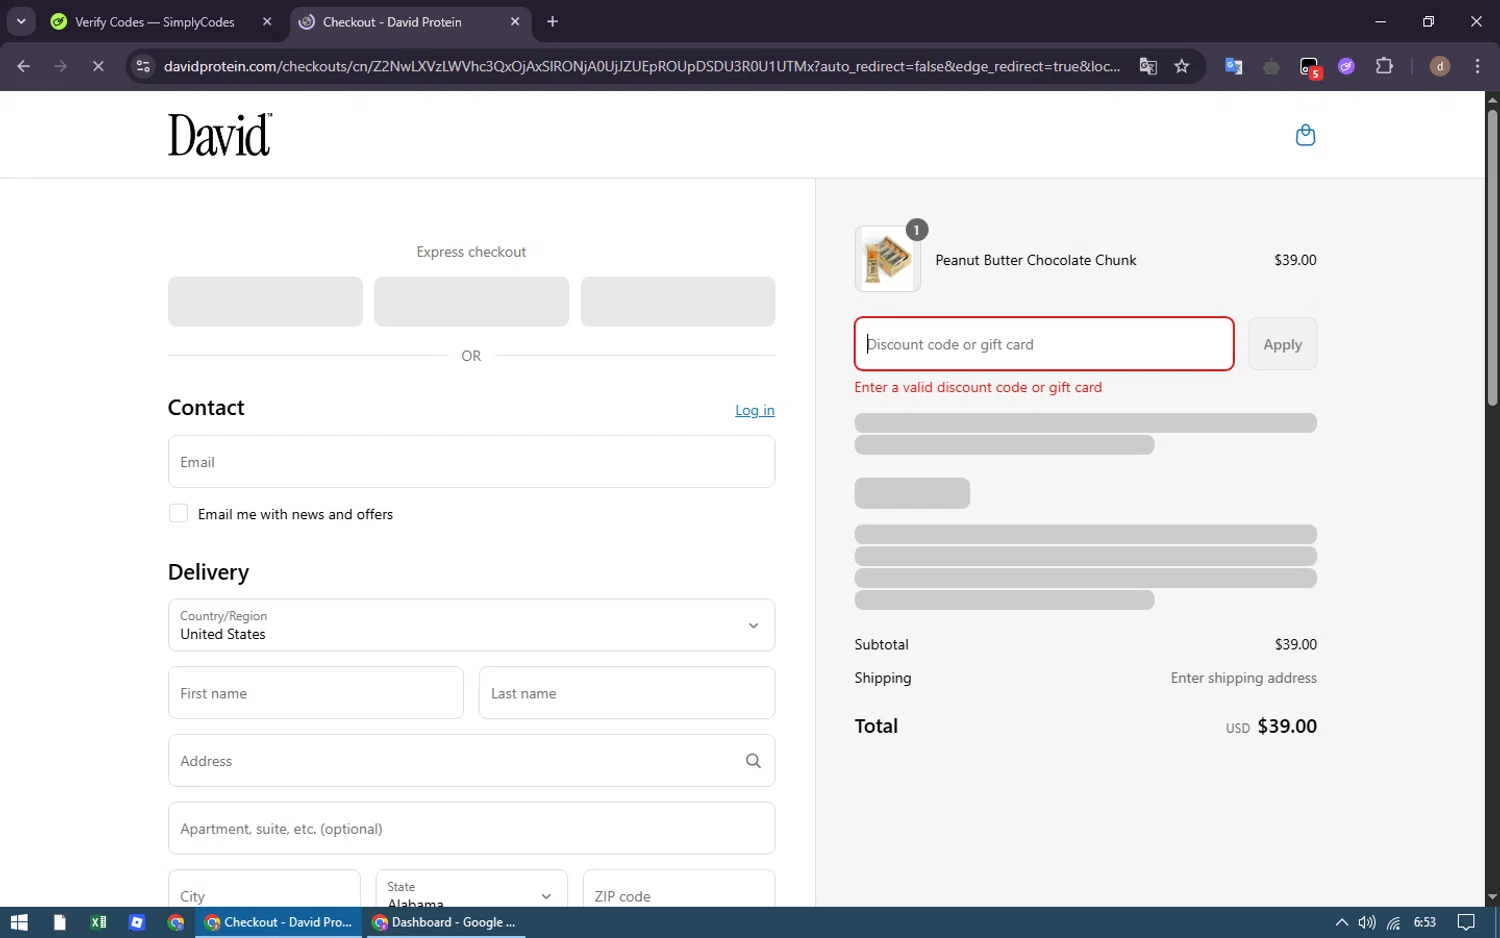Image resolution: width=1500 pixels, height=938 pixels.
Task: Open the profile avatar 'd'
Action: [1440, 66]
